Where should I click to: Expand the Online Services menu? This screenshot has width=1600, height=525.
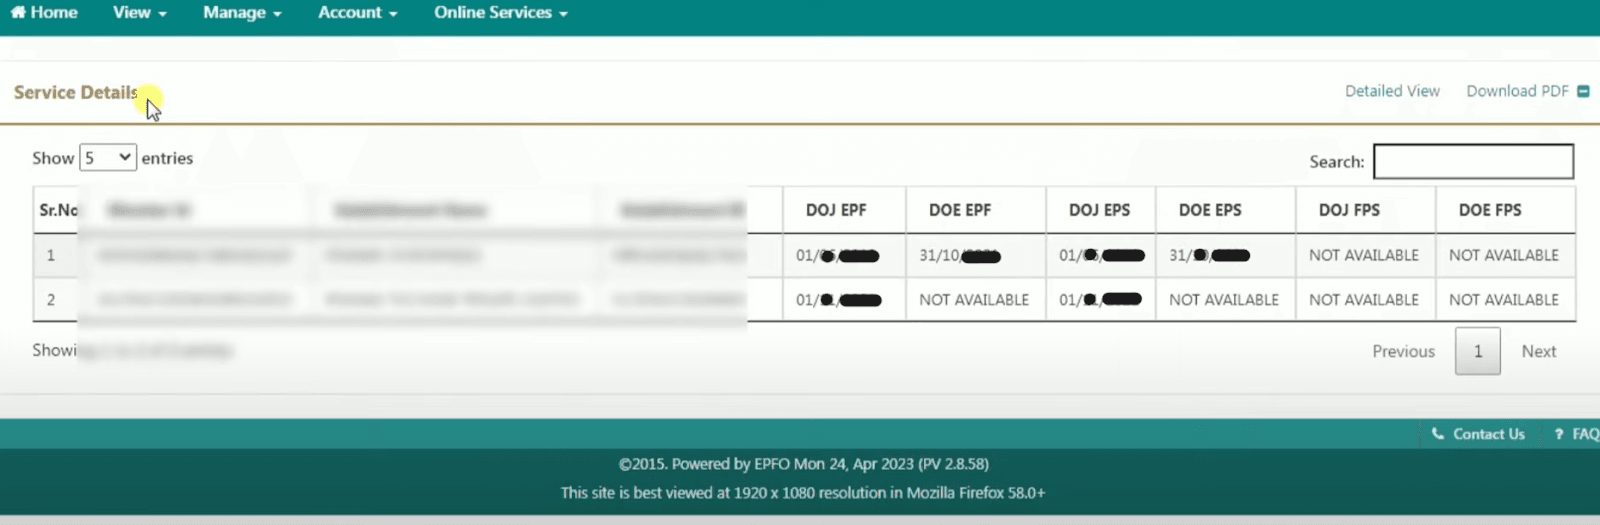(500, 13)
